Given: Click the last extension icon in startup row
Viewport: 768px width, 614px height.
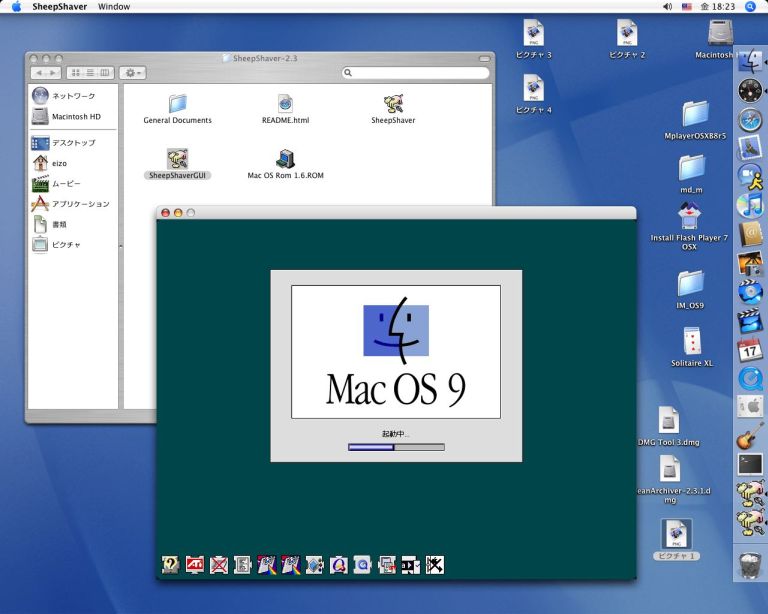Looking at the screenshot, I should [x=434, y=565].
